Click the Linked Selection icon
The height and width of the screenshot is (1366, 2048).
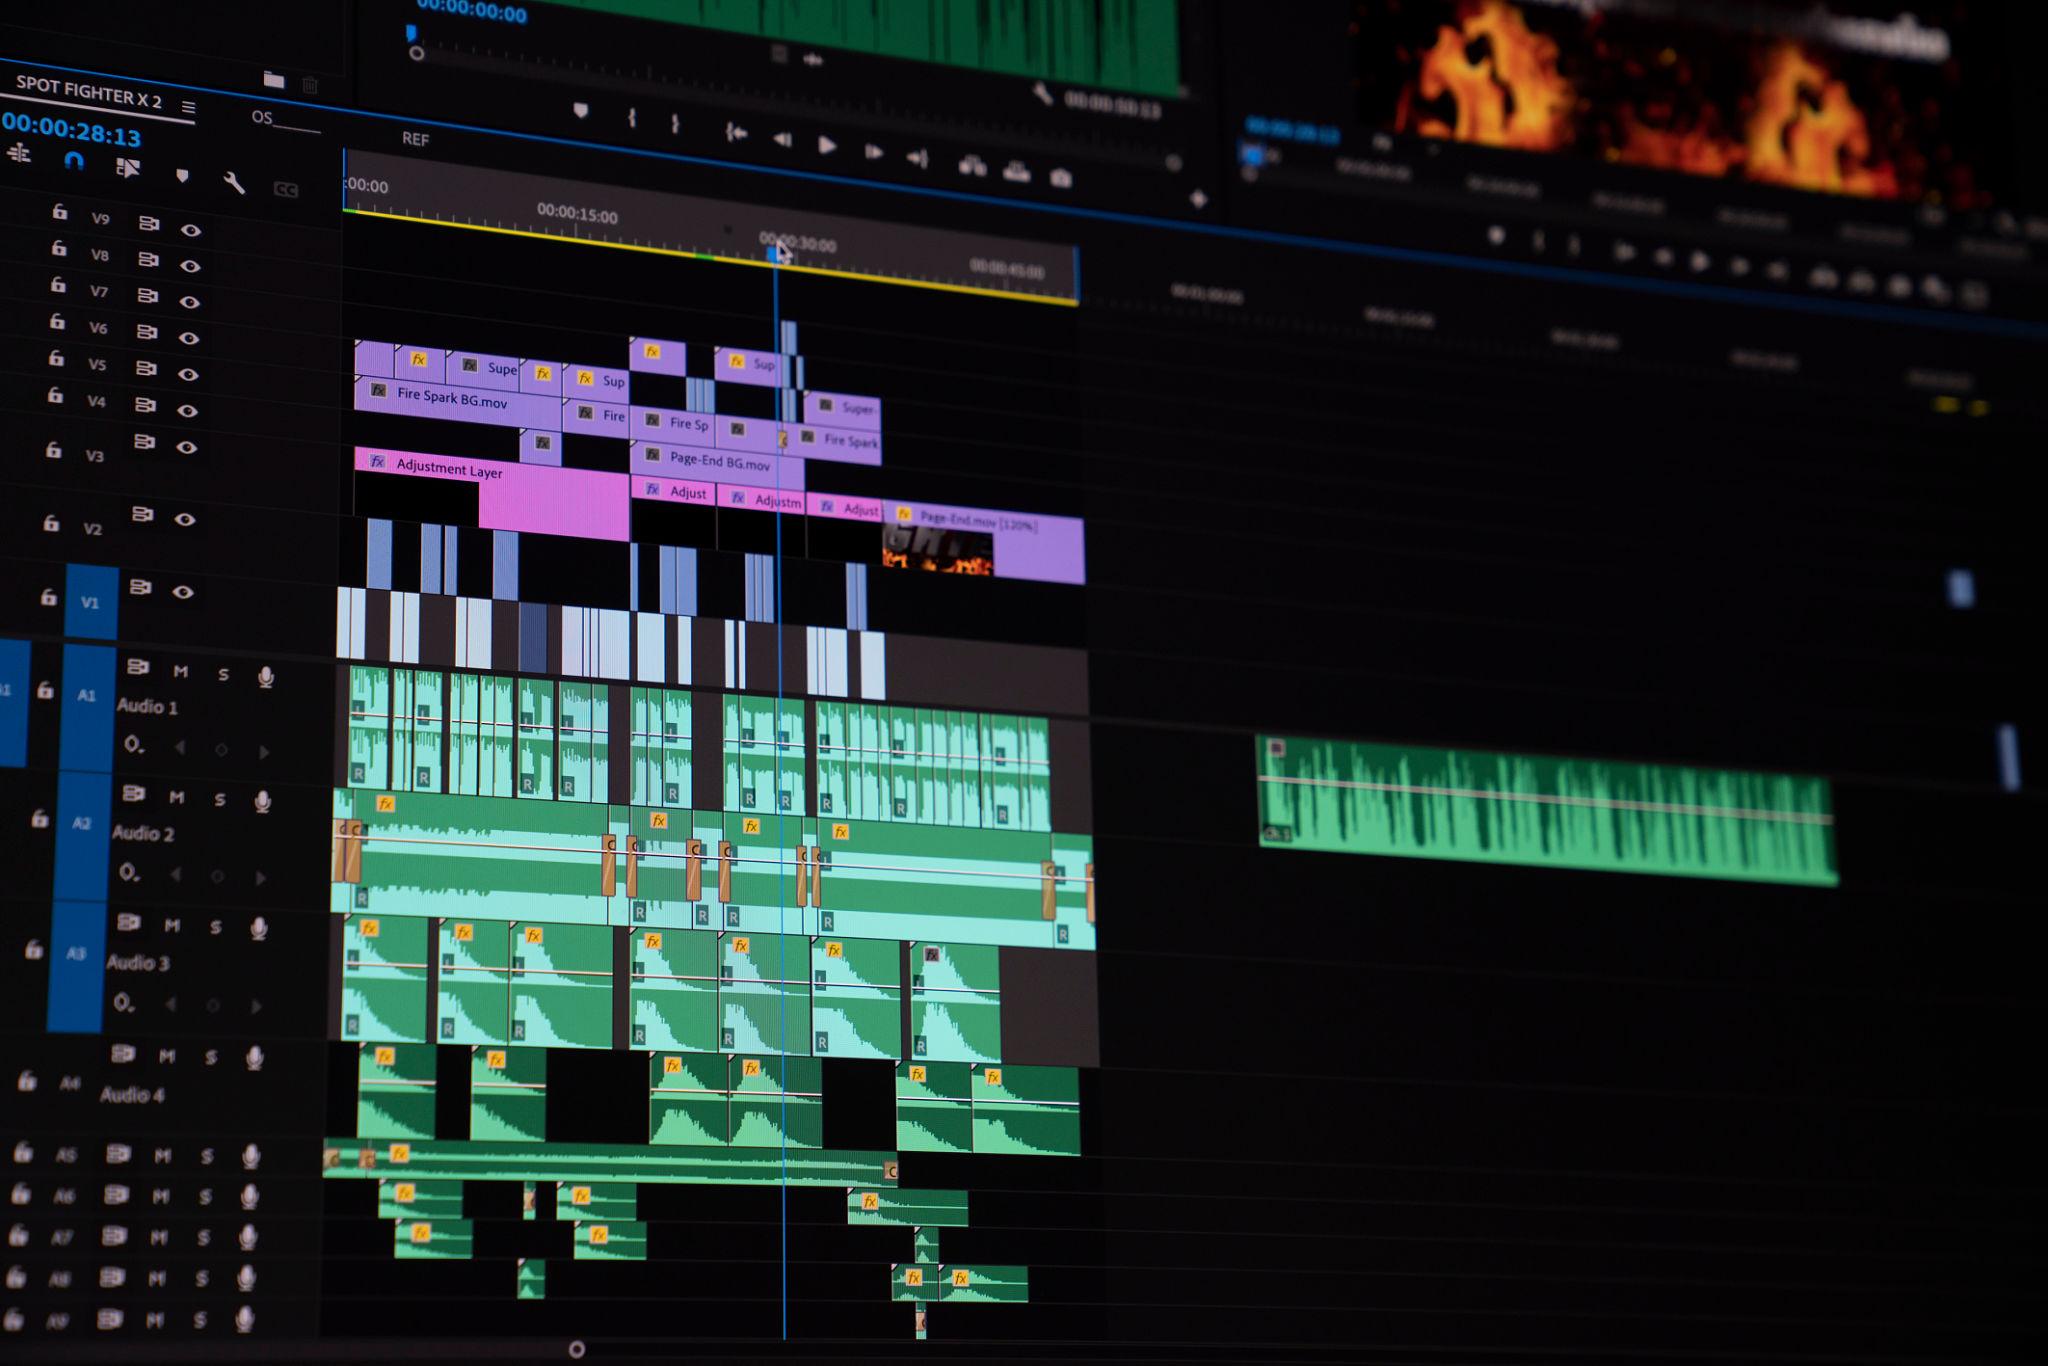[x=128, y=167]
